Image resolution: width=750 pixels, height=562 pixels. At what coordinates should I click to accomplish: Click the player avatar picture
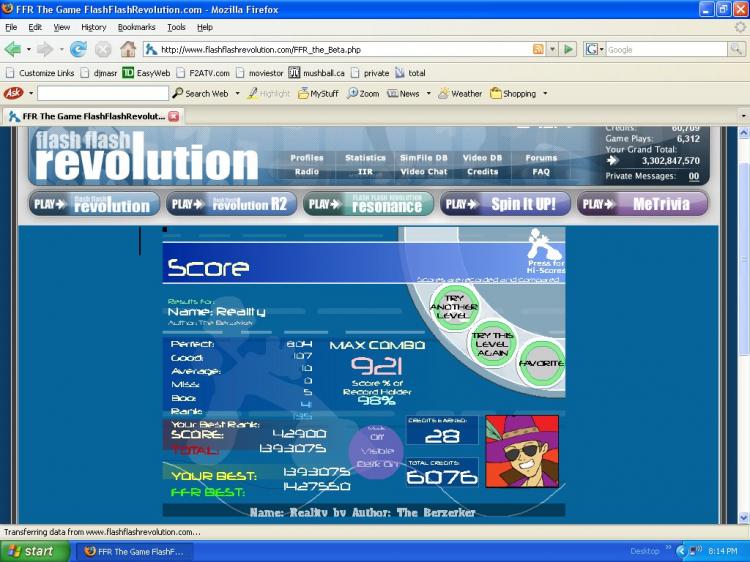[522, 451]
